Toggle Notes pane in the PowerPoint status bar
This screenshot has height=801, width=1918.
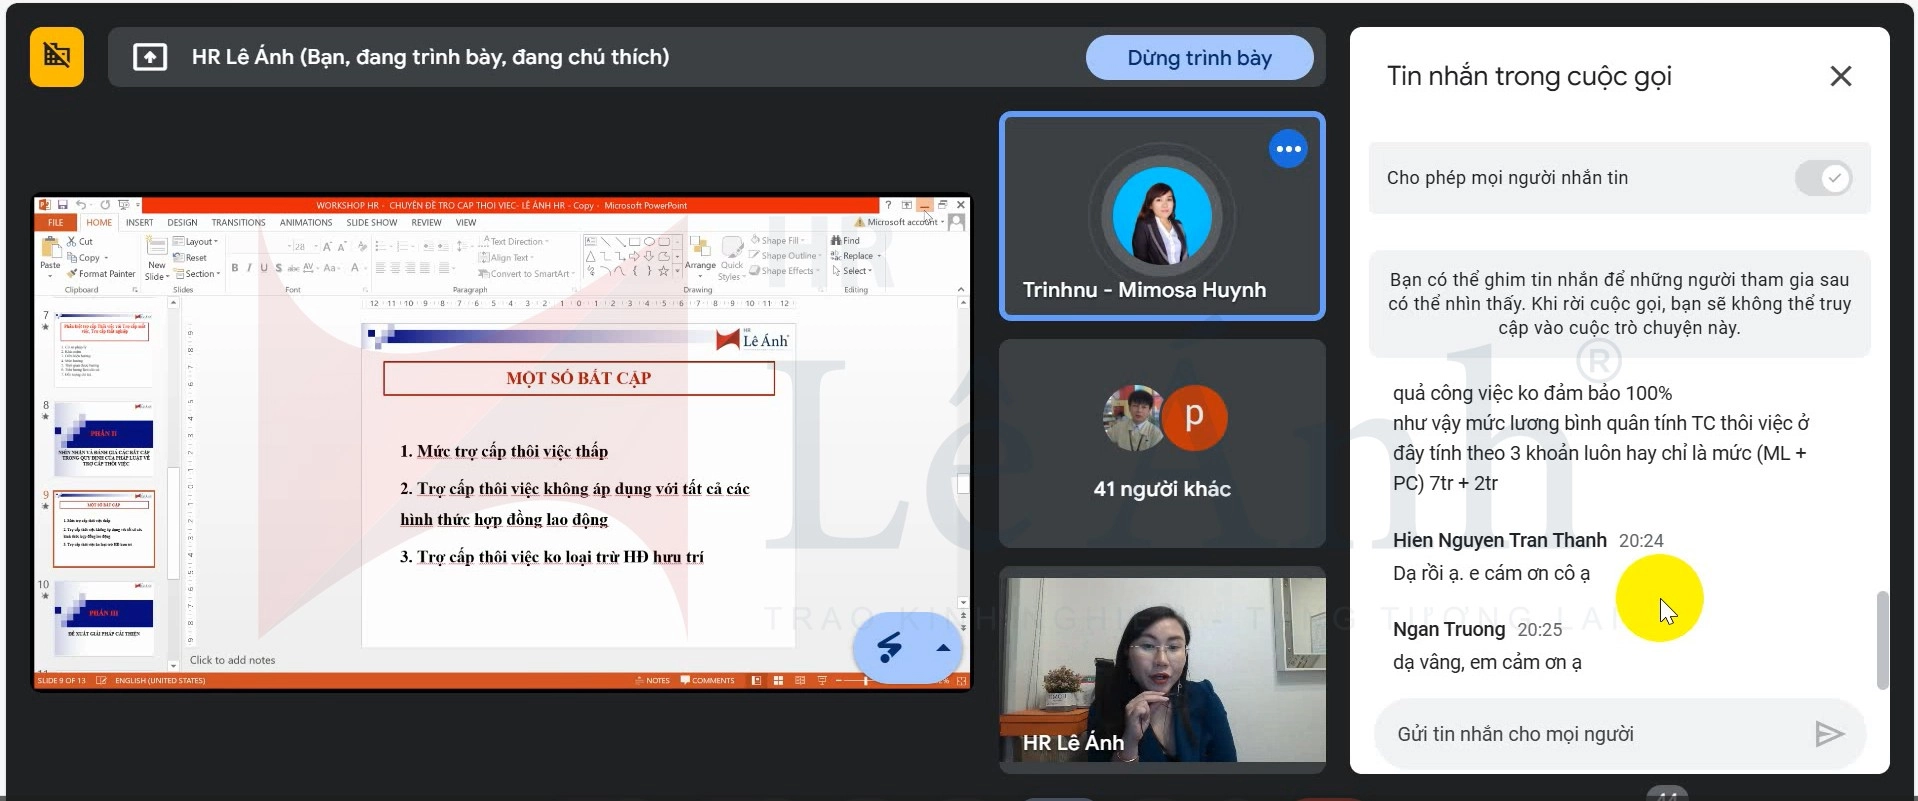pyautogui.click(x=652, y=681)
